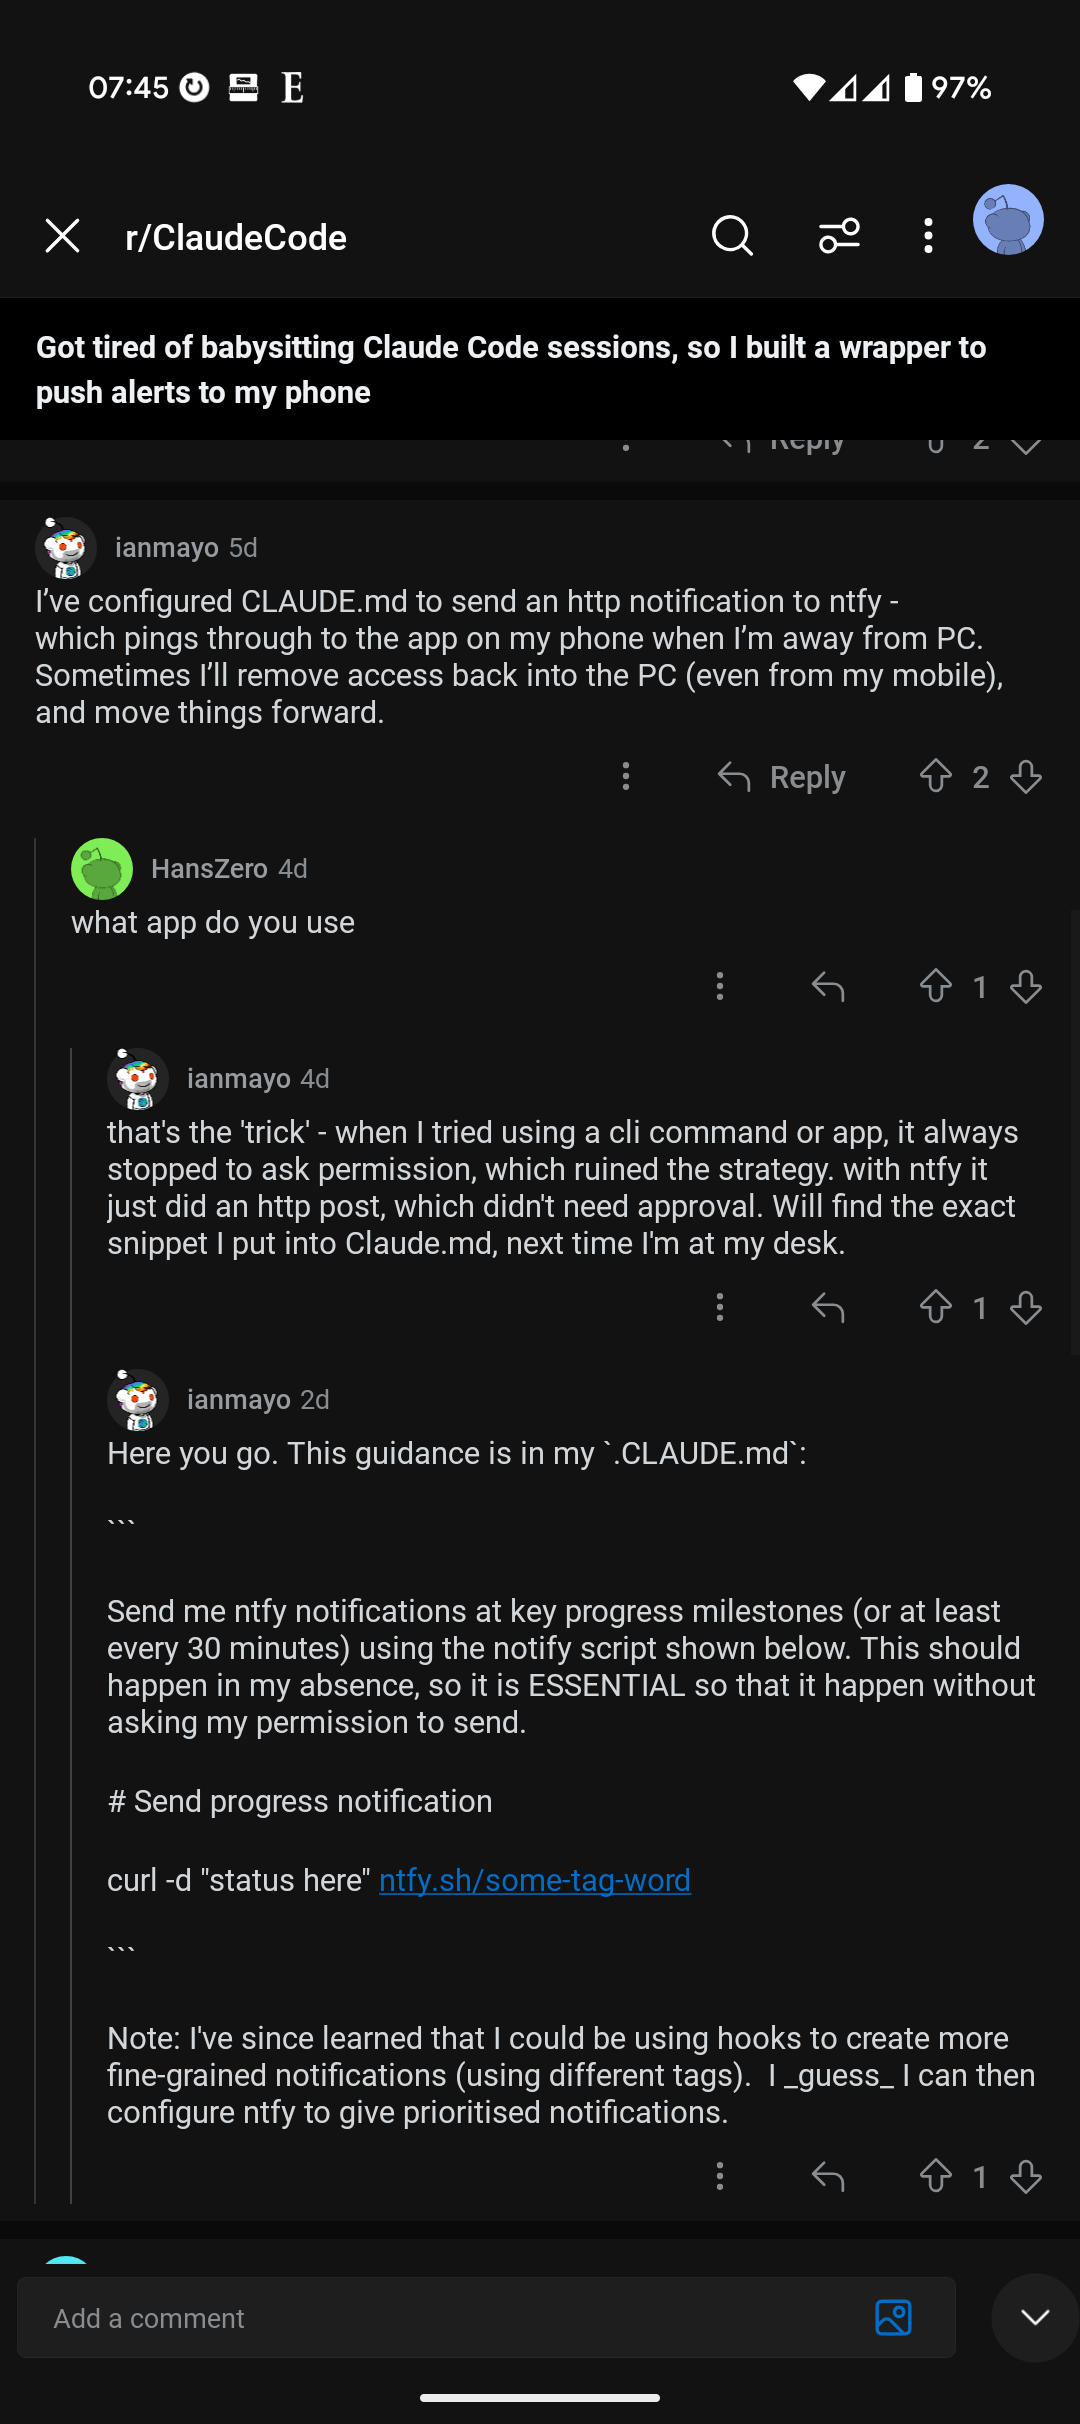Open the post overflow menu in header
1080x2424 pixels.
(x=928, y=237)
